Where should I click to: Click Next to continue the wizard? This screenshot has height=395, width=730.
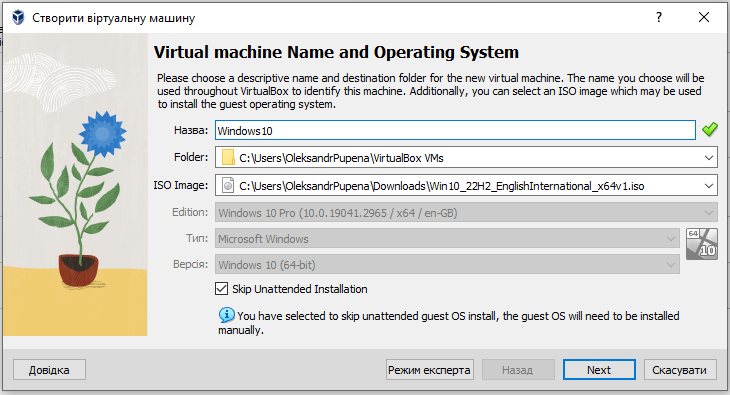[x=599, y=370]
